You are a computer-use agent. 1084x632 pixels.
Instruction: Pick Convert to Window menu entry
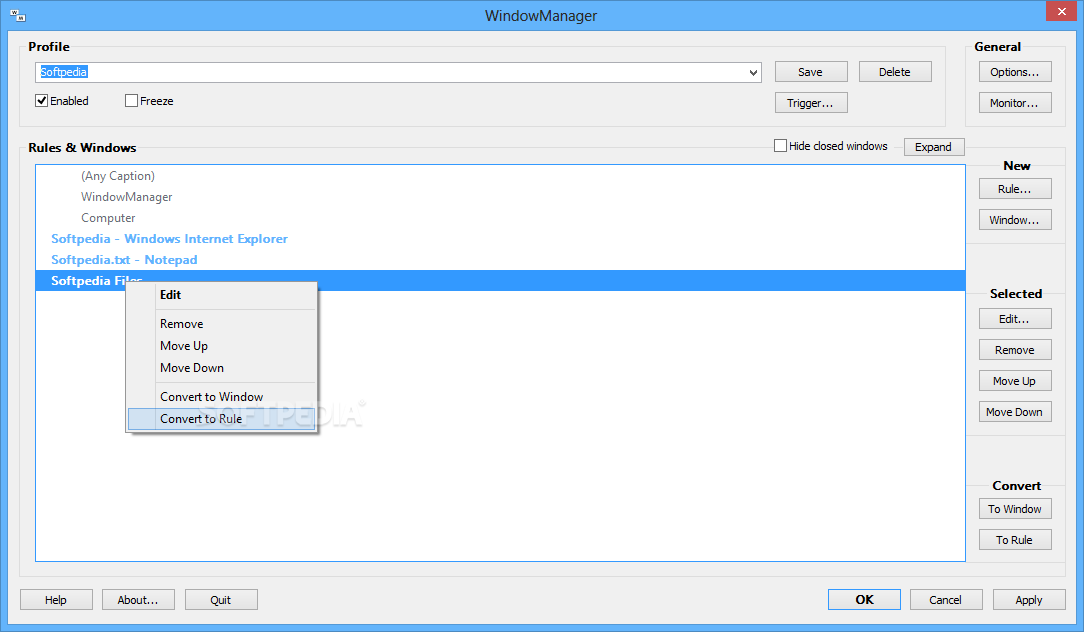221,397
